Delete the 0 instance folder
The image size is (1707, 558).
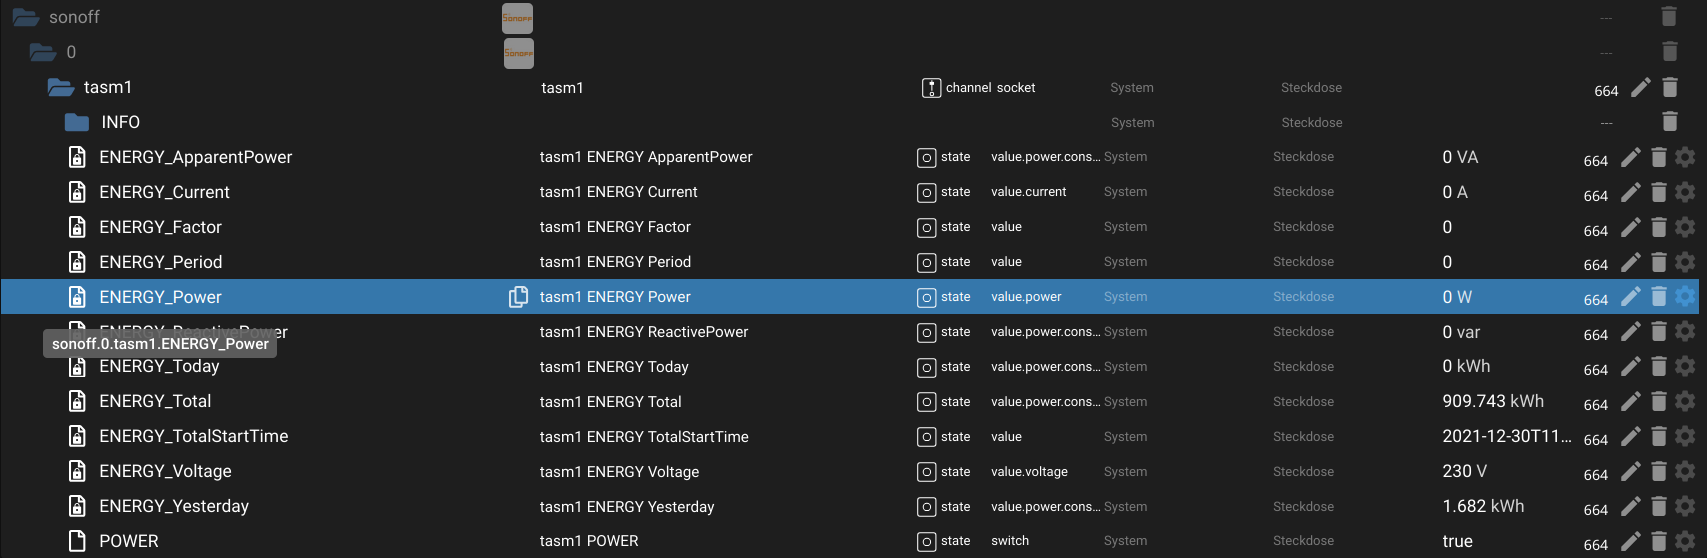[1669, 51]
